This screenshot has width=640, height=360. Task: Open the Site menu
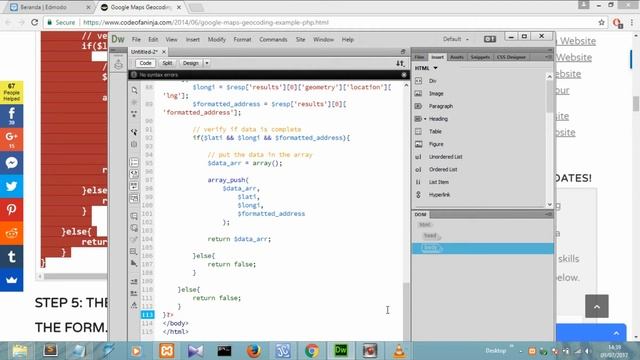[300, 40]
